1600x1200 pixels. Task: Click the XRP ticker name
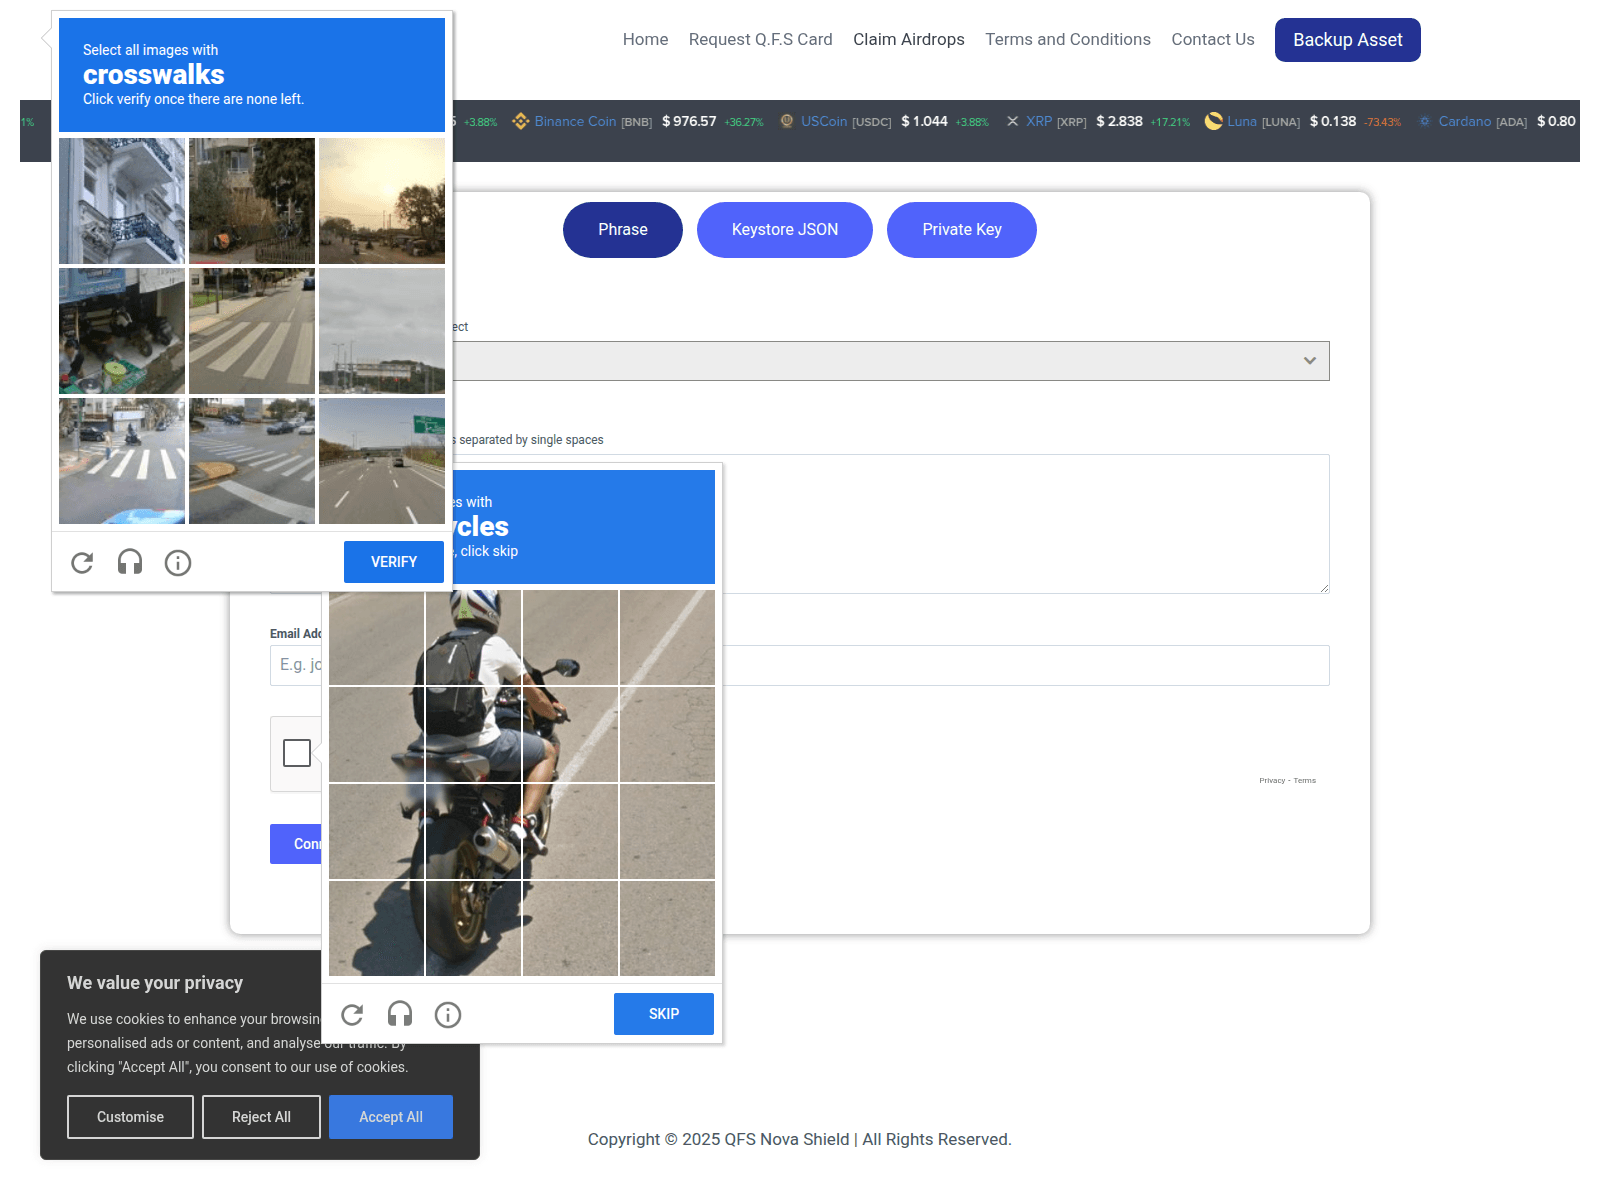coord(1039,121)
